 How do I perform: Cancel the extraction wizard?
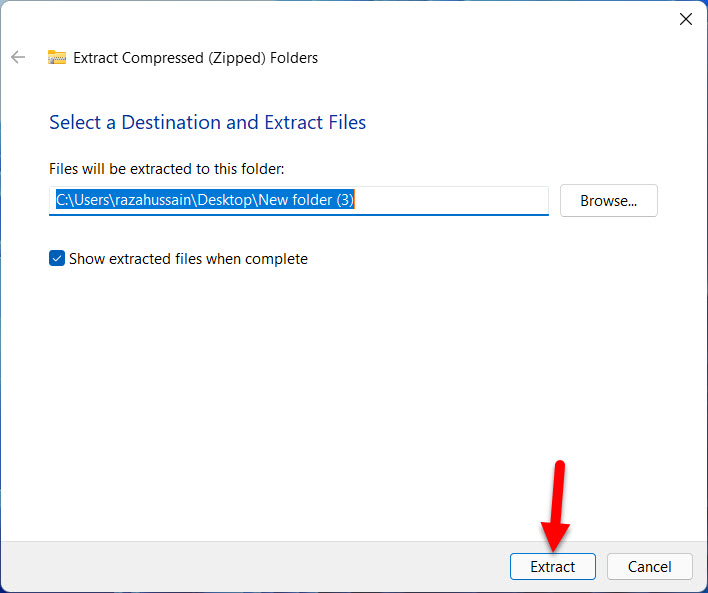click(x=649, y=566)
